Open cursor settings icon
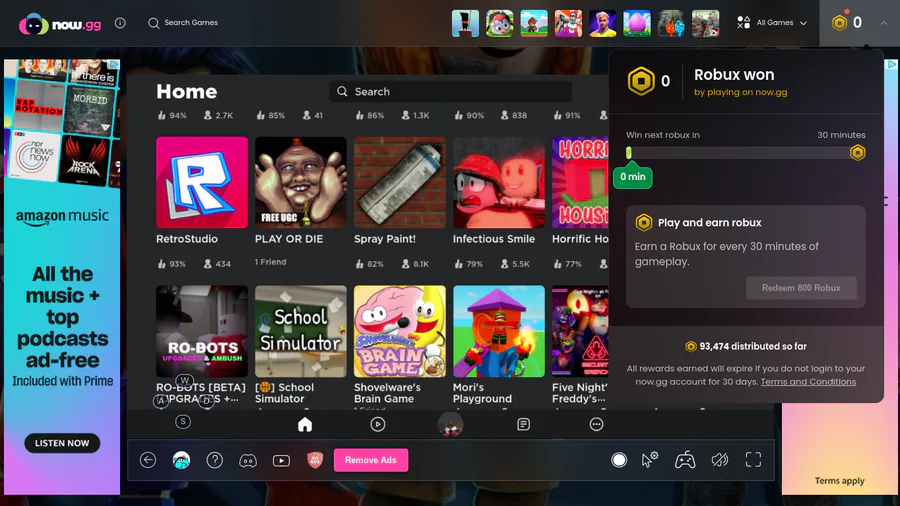The image size is (900, 506). coord(650,460)
